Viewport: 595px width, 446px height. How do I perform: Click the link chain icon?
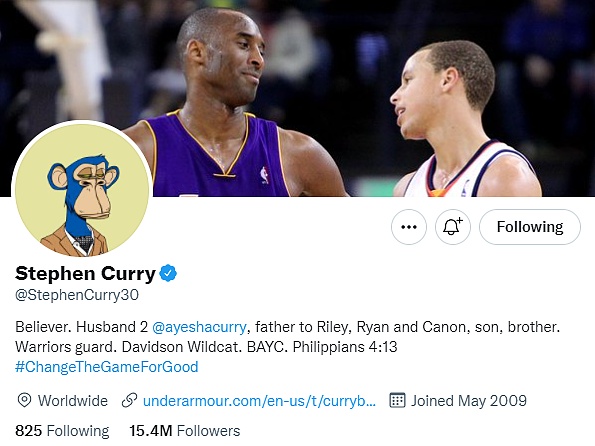click(129, 400)
